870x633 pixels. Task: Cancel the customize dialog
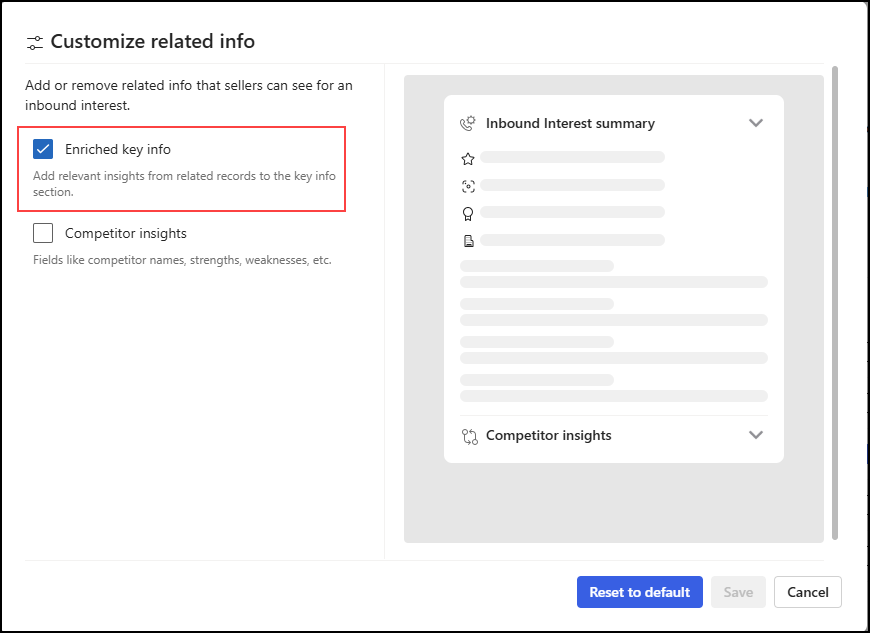point(807,592)
